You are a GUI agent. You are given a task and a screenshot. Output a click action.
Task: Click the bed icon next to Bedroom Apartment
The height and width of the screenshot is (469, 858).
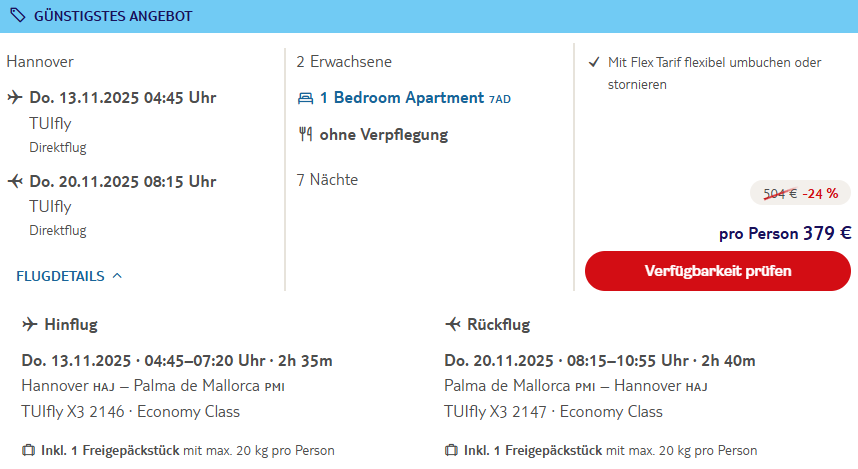pyautogui.click(x=305, y=98)
